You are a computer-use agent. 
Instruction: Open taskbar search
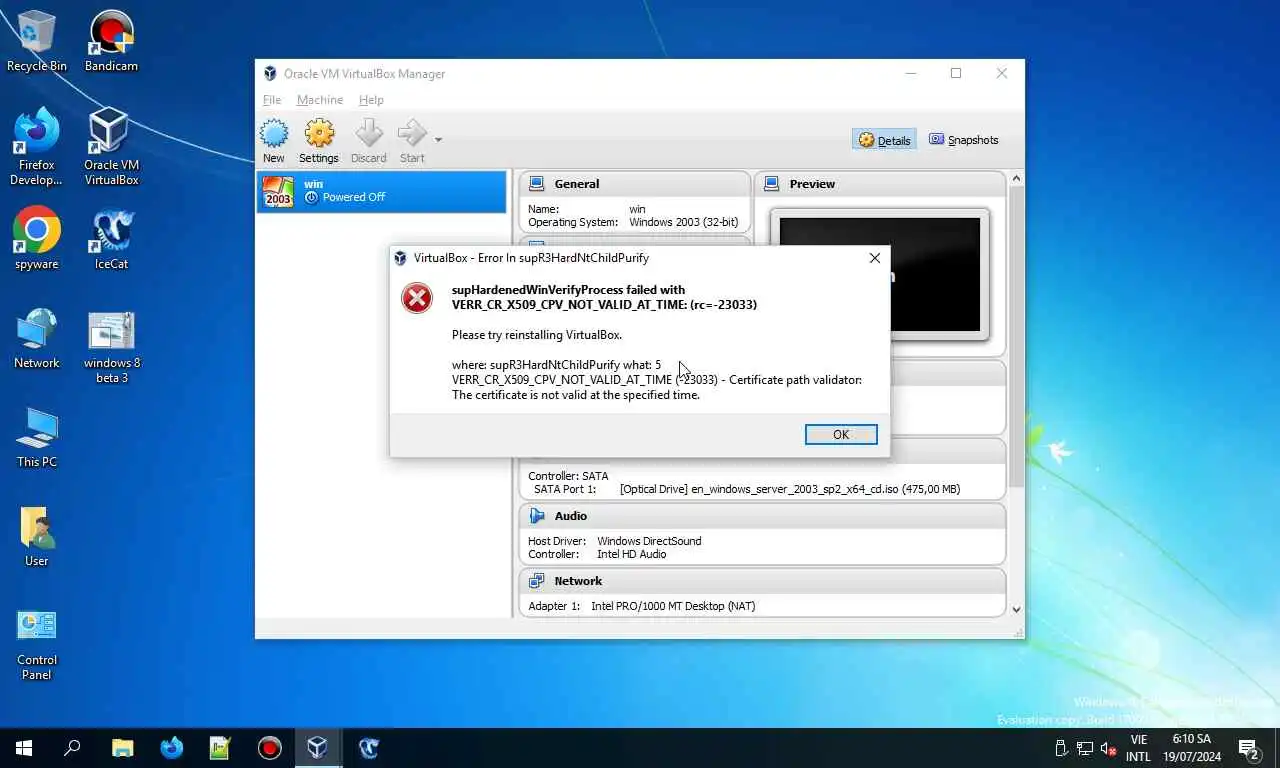tap(72, 748)
